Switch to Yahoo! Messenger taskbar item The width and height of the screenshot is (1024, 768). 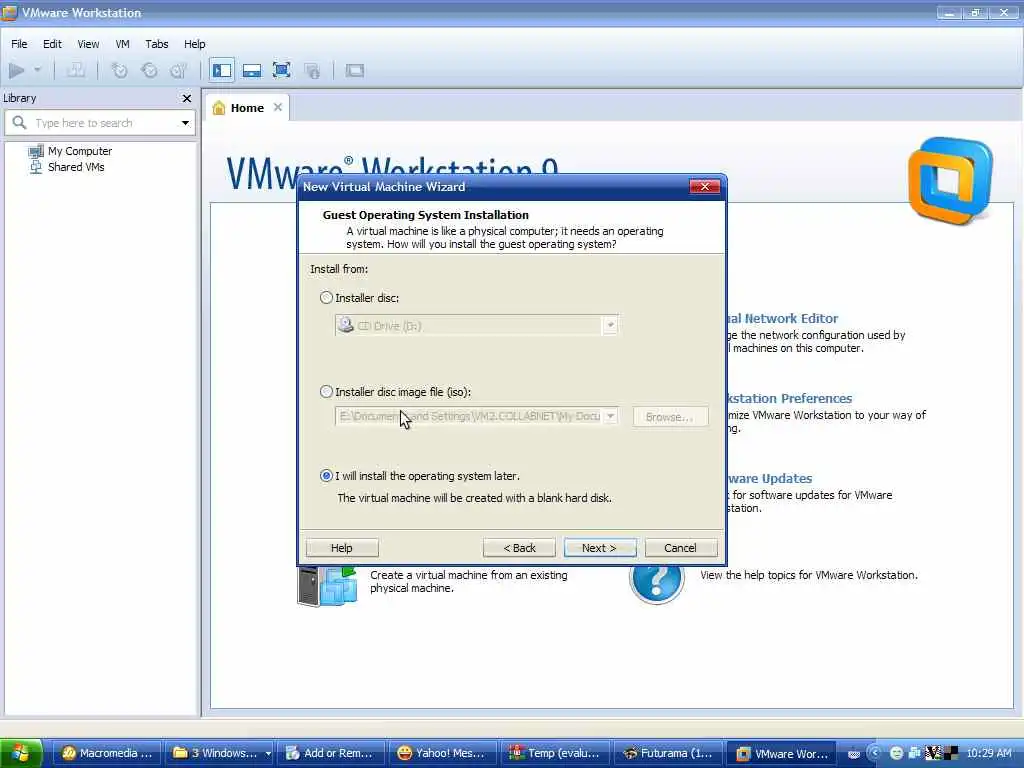(x=442, y=753)
